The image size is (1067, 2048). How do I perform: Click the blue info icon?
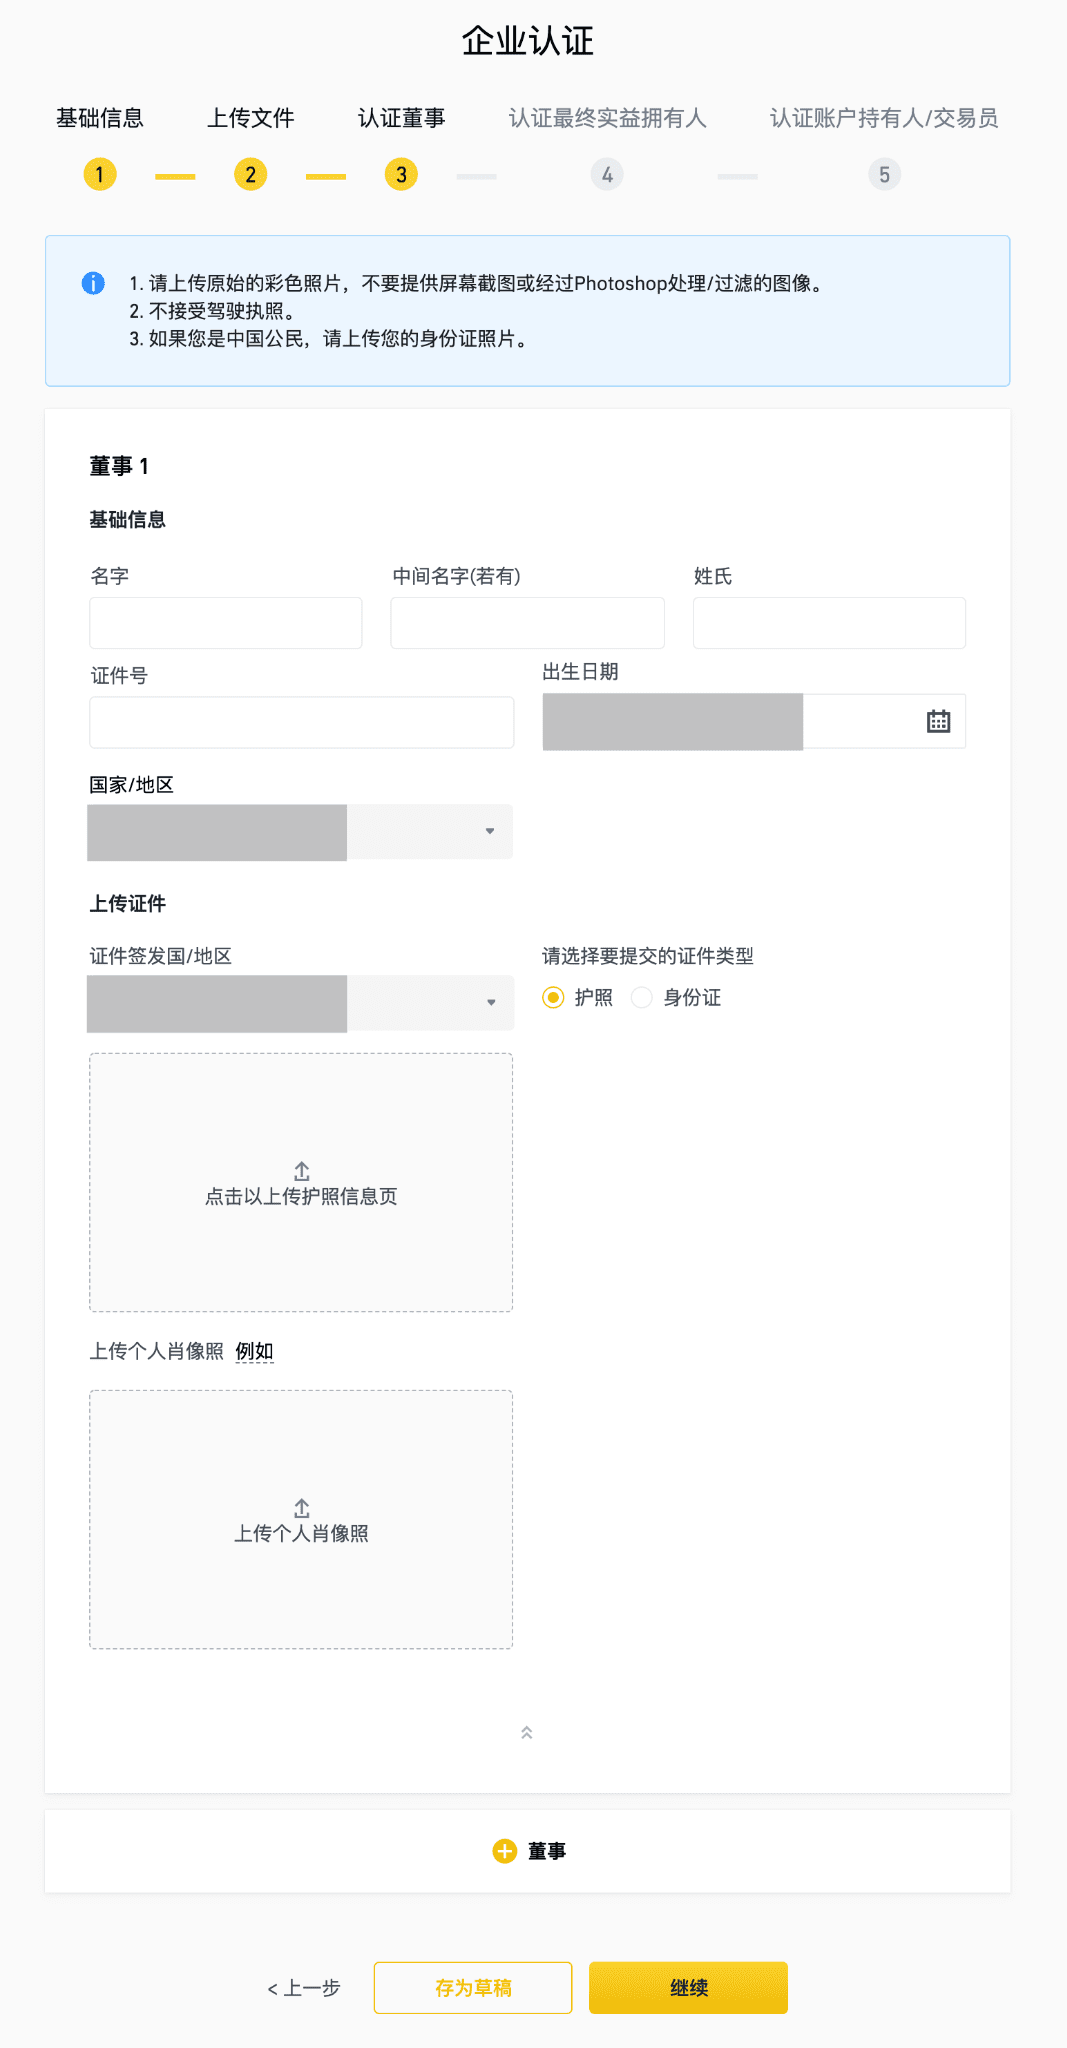coord(93,283)
